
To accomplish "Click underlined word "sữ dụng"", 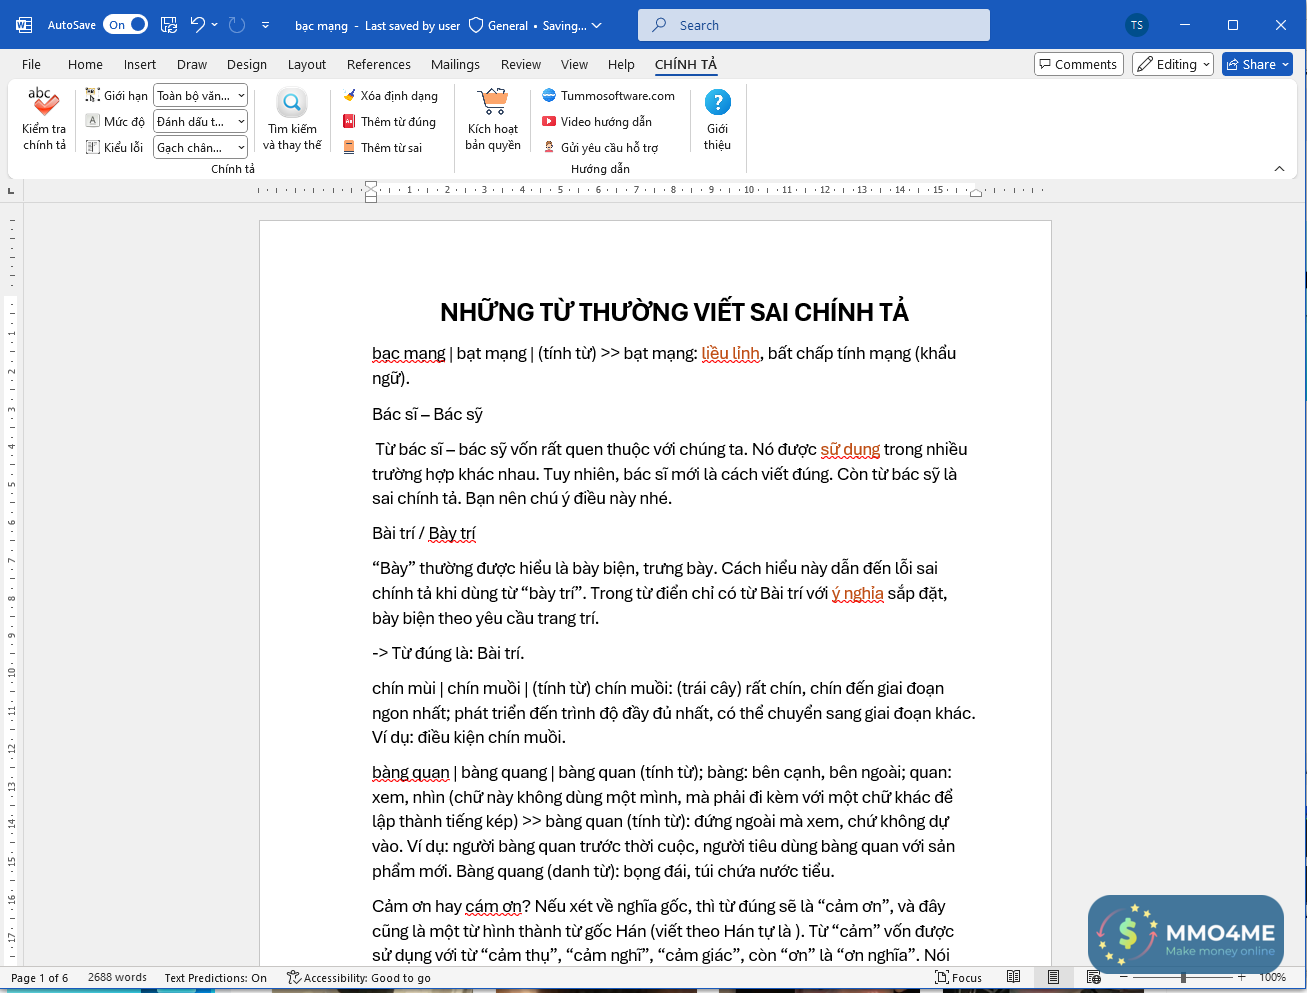I will pyautogui.click(x=850, y=449).
